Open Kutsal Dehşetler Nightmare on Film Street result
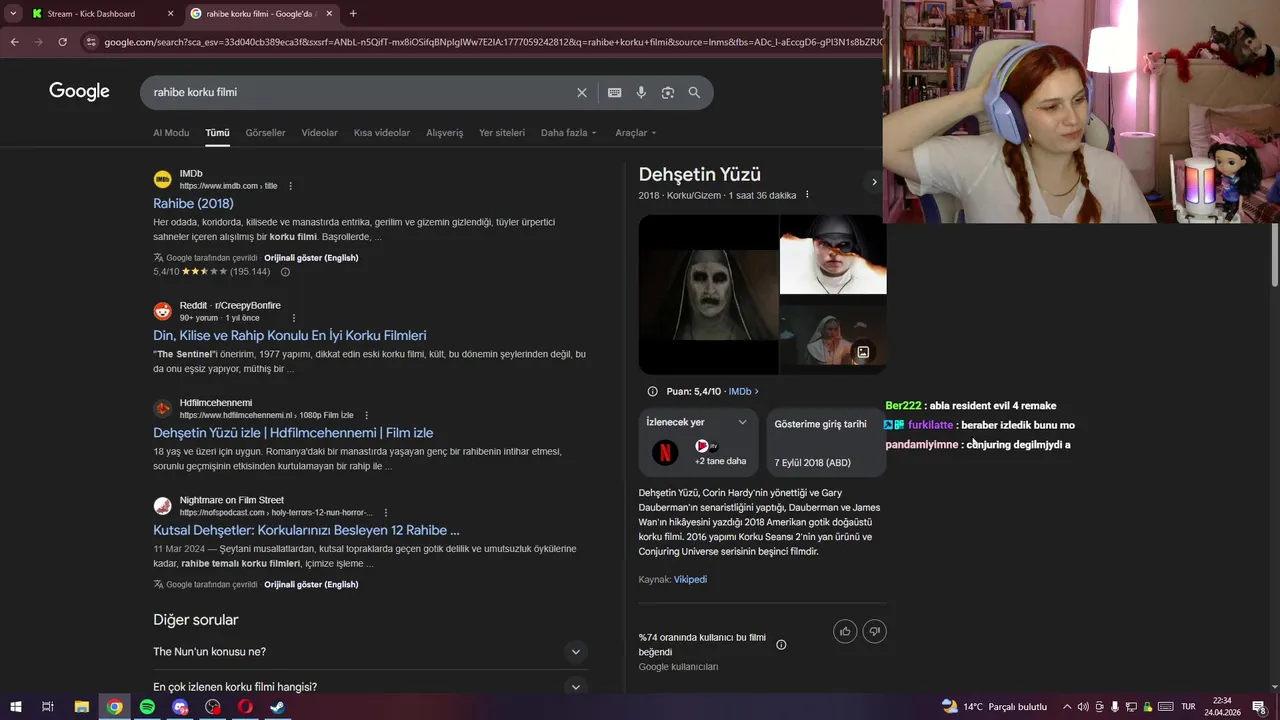The image size is (1280, 720). (306, 530)
